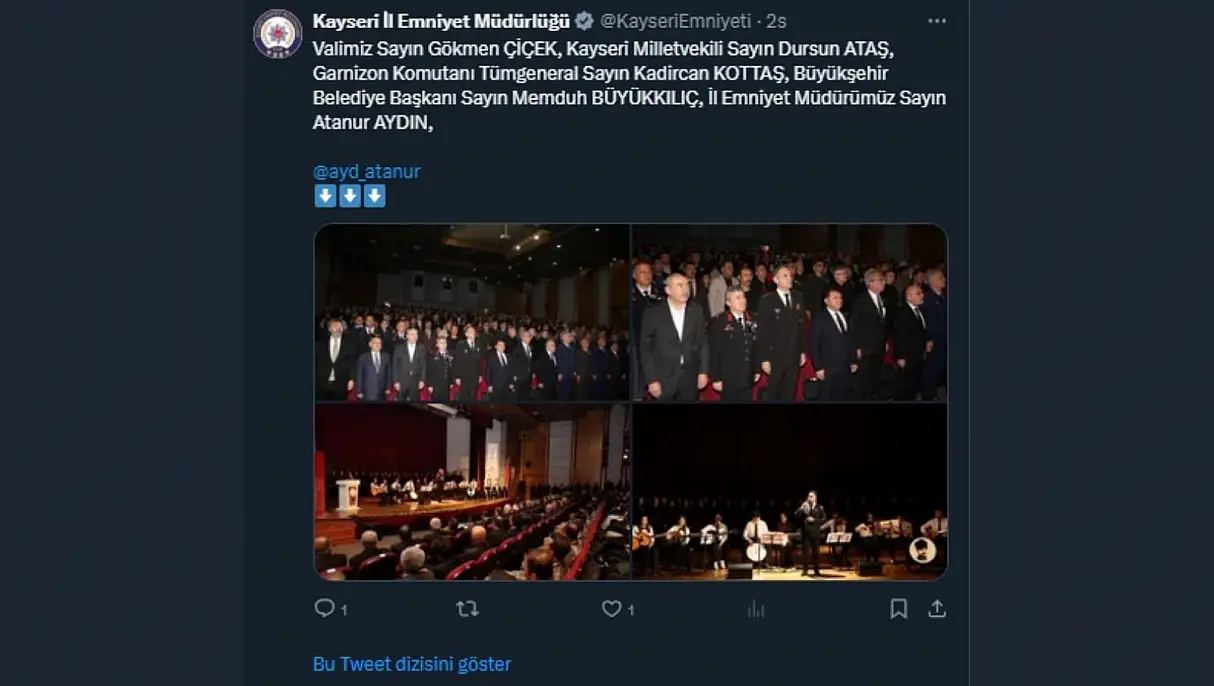Click the @KayseriEmniyeti handle
The width and height of the screenshot is (1214, 686).
coord(676,21)
